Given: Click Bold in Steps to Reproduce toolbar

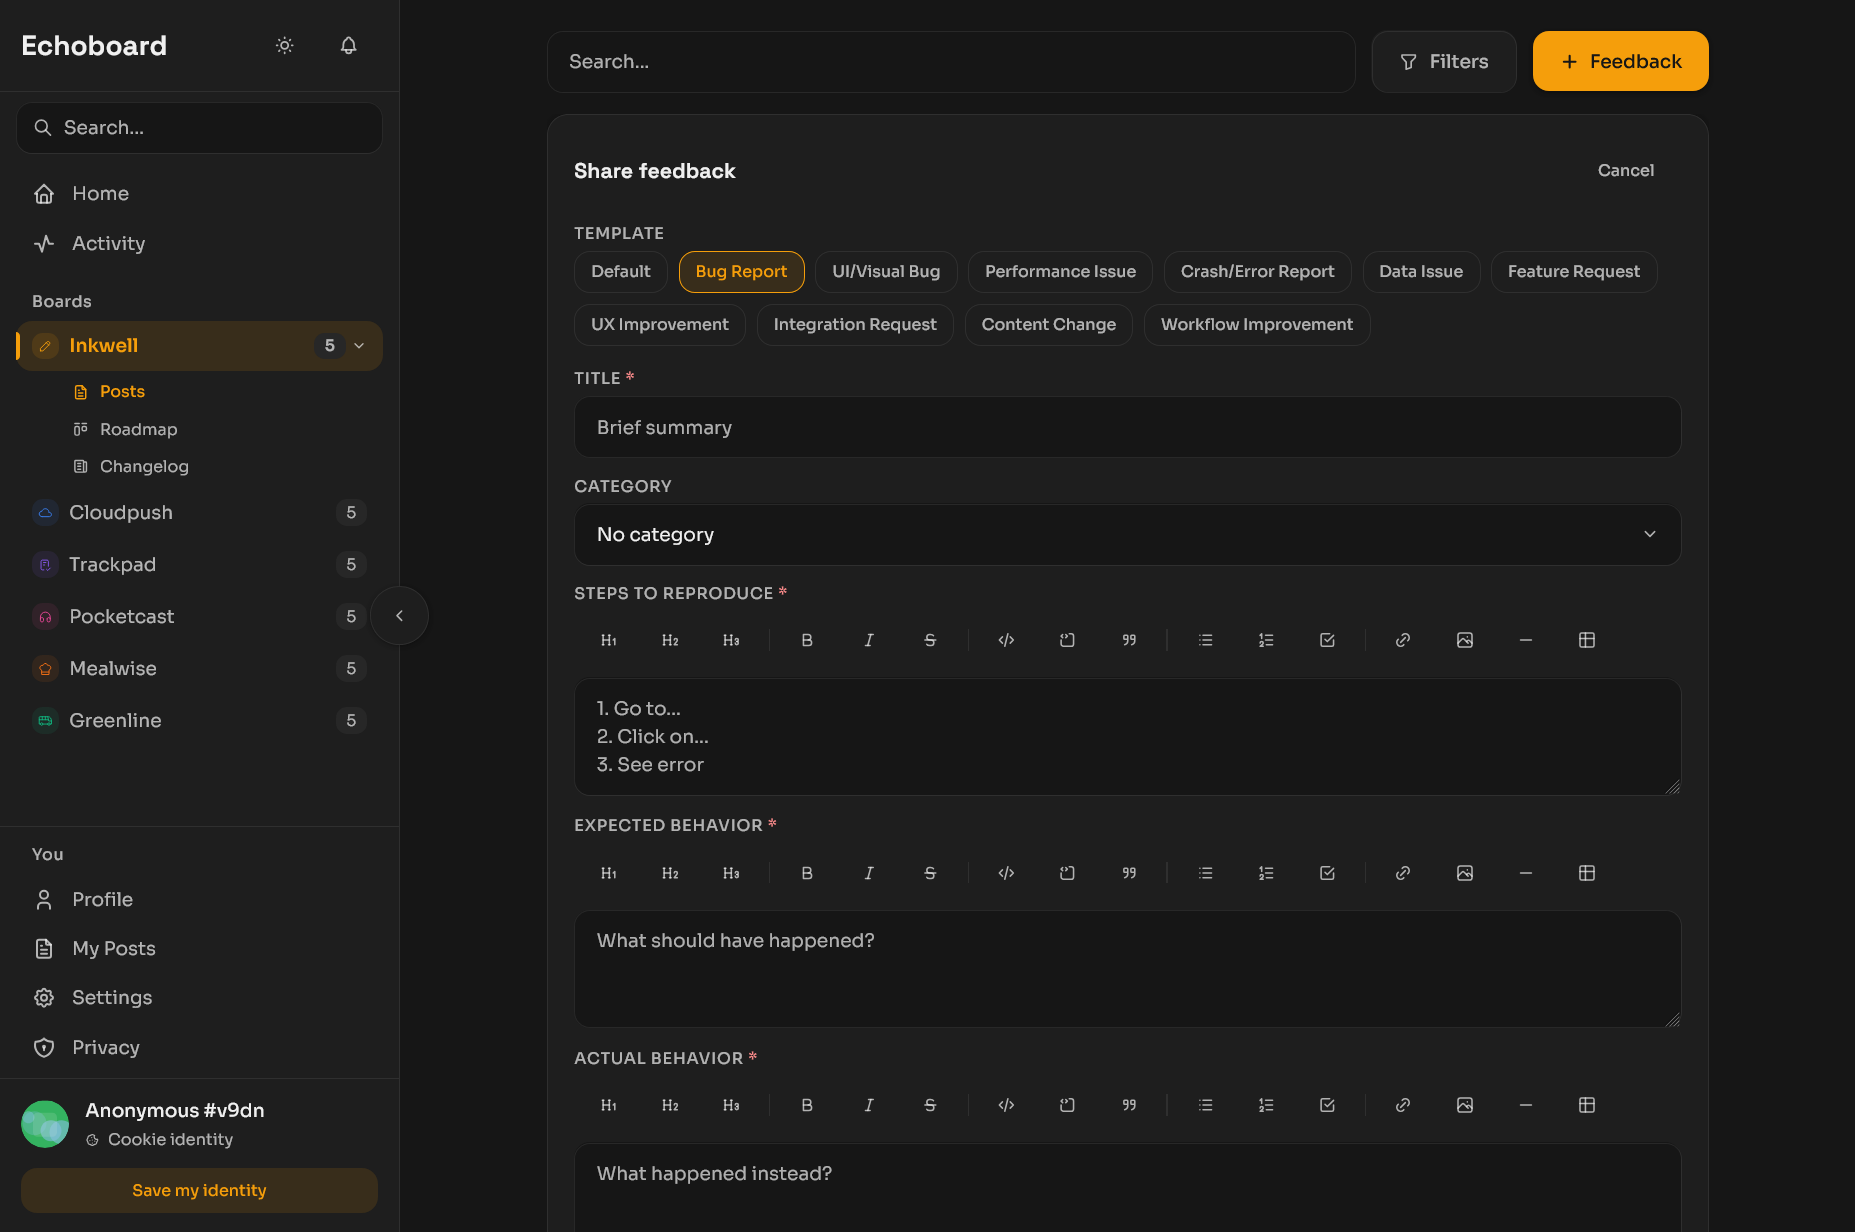Looking at the screenshot, I should coord(807,640).
